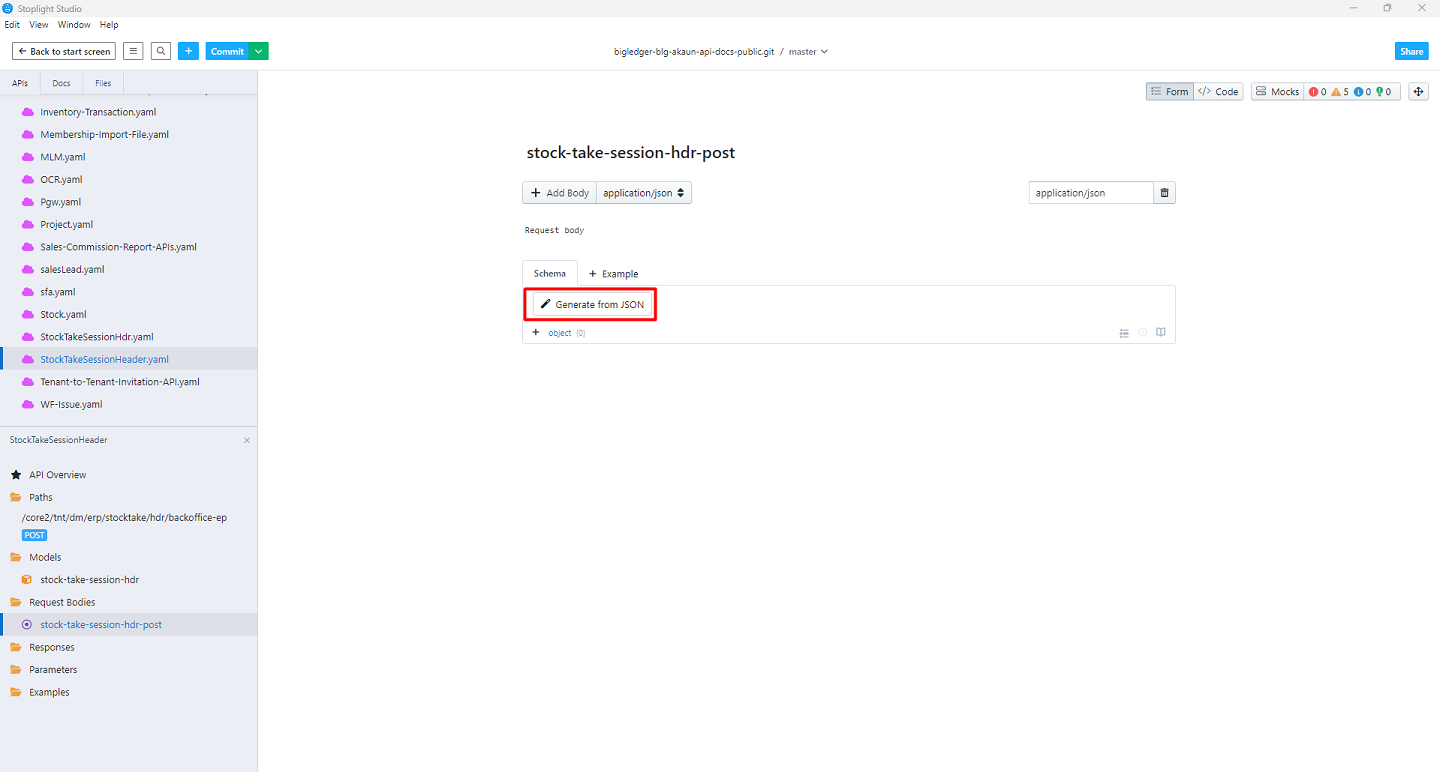Click Generate from JSON
Image resolution: width=1440 pixels, height=772 pixels.
coord(593,304)
